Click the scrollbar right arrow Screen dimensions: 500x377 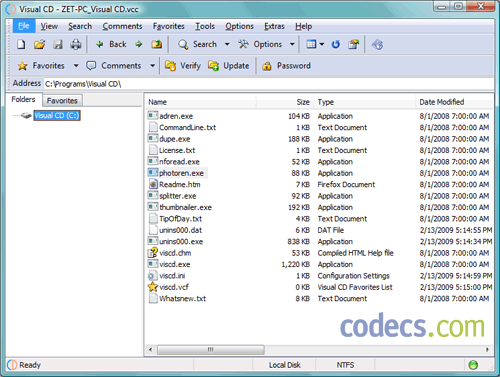(487, 350)
